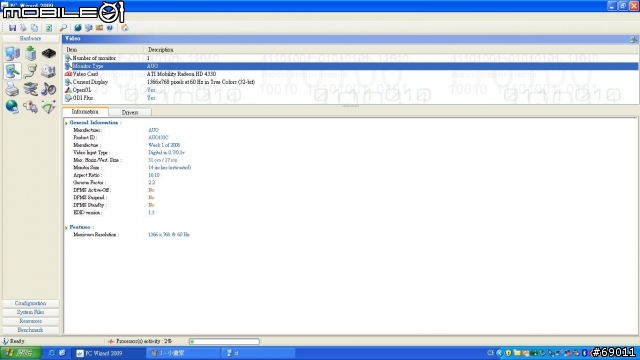Click the Aspect Ratio value
This screenshot has width=640, height=360.
(x=154, y=175)
